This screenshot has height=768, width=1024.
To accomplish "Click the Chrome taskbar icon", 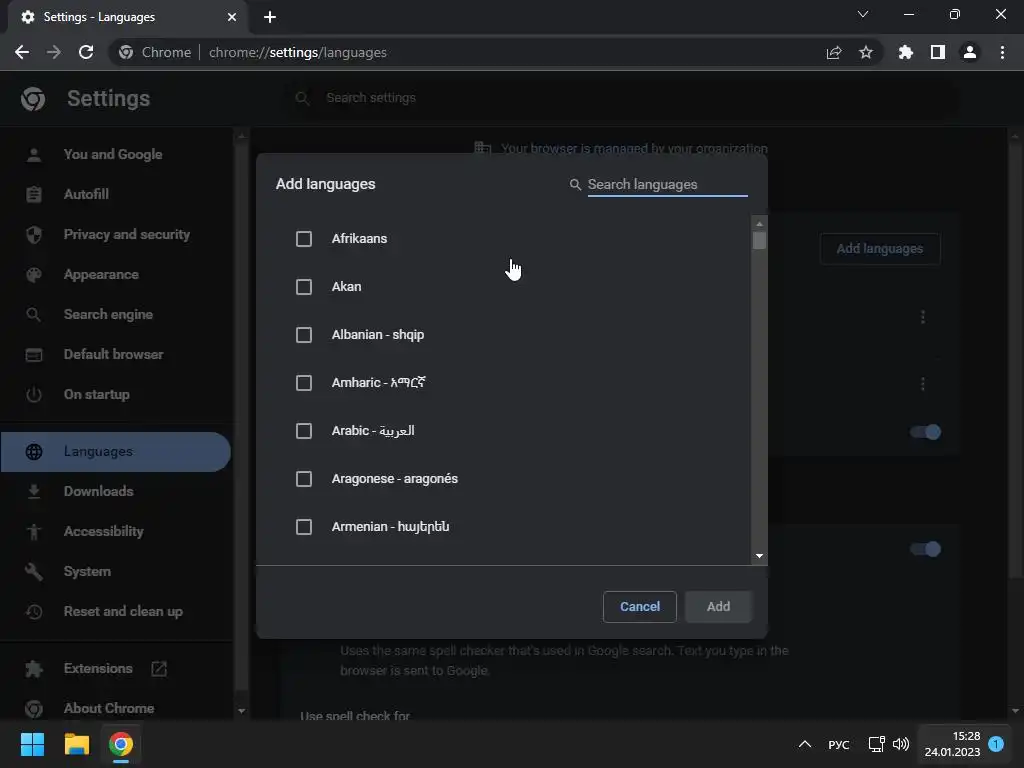I will pyautogui.click(x=121, y=744).
